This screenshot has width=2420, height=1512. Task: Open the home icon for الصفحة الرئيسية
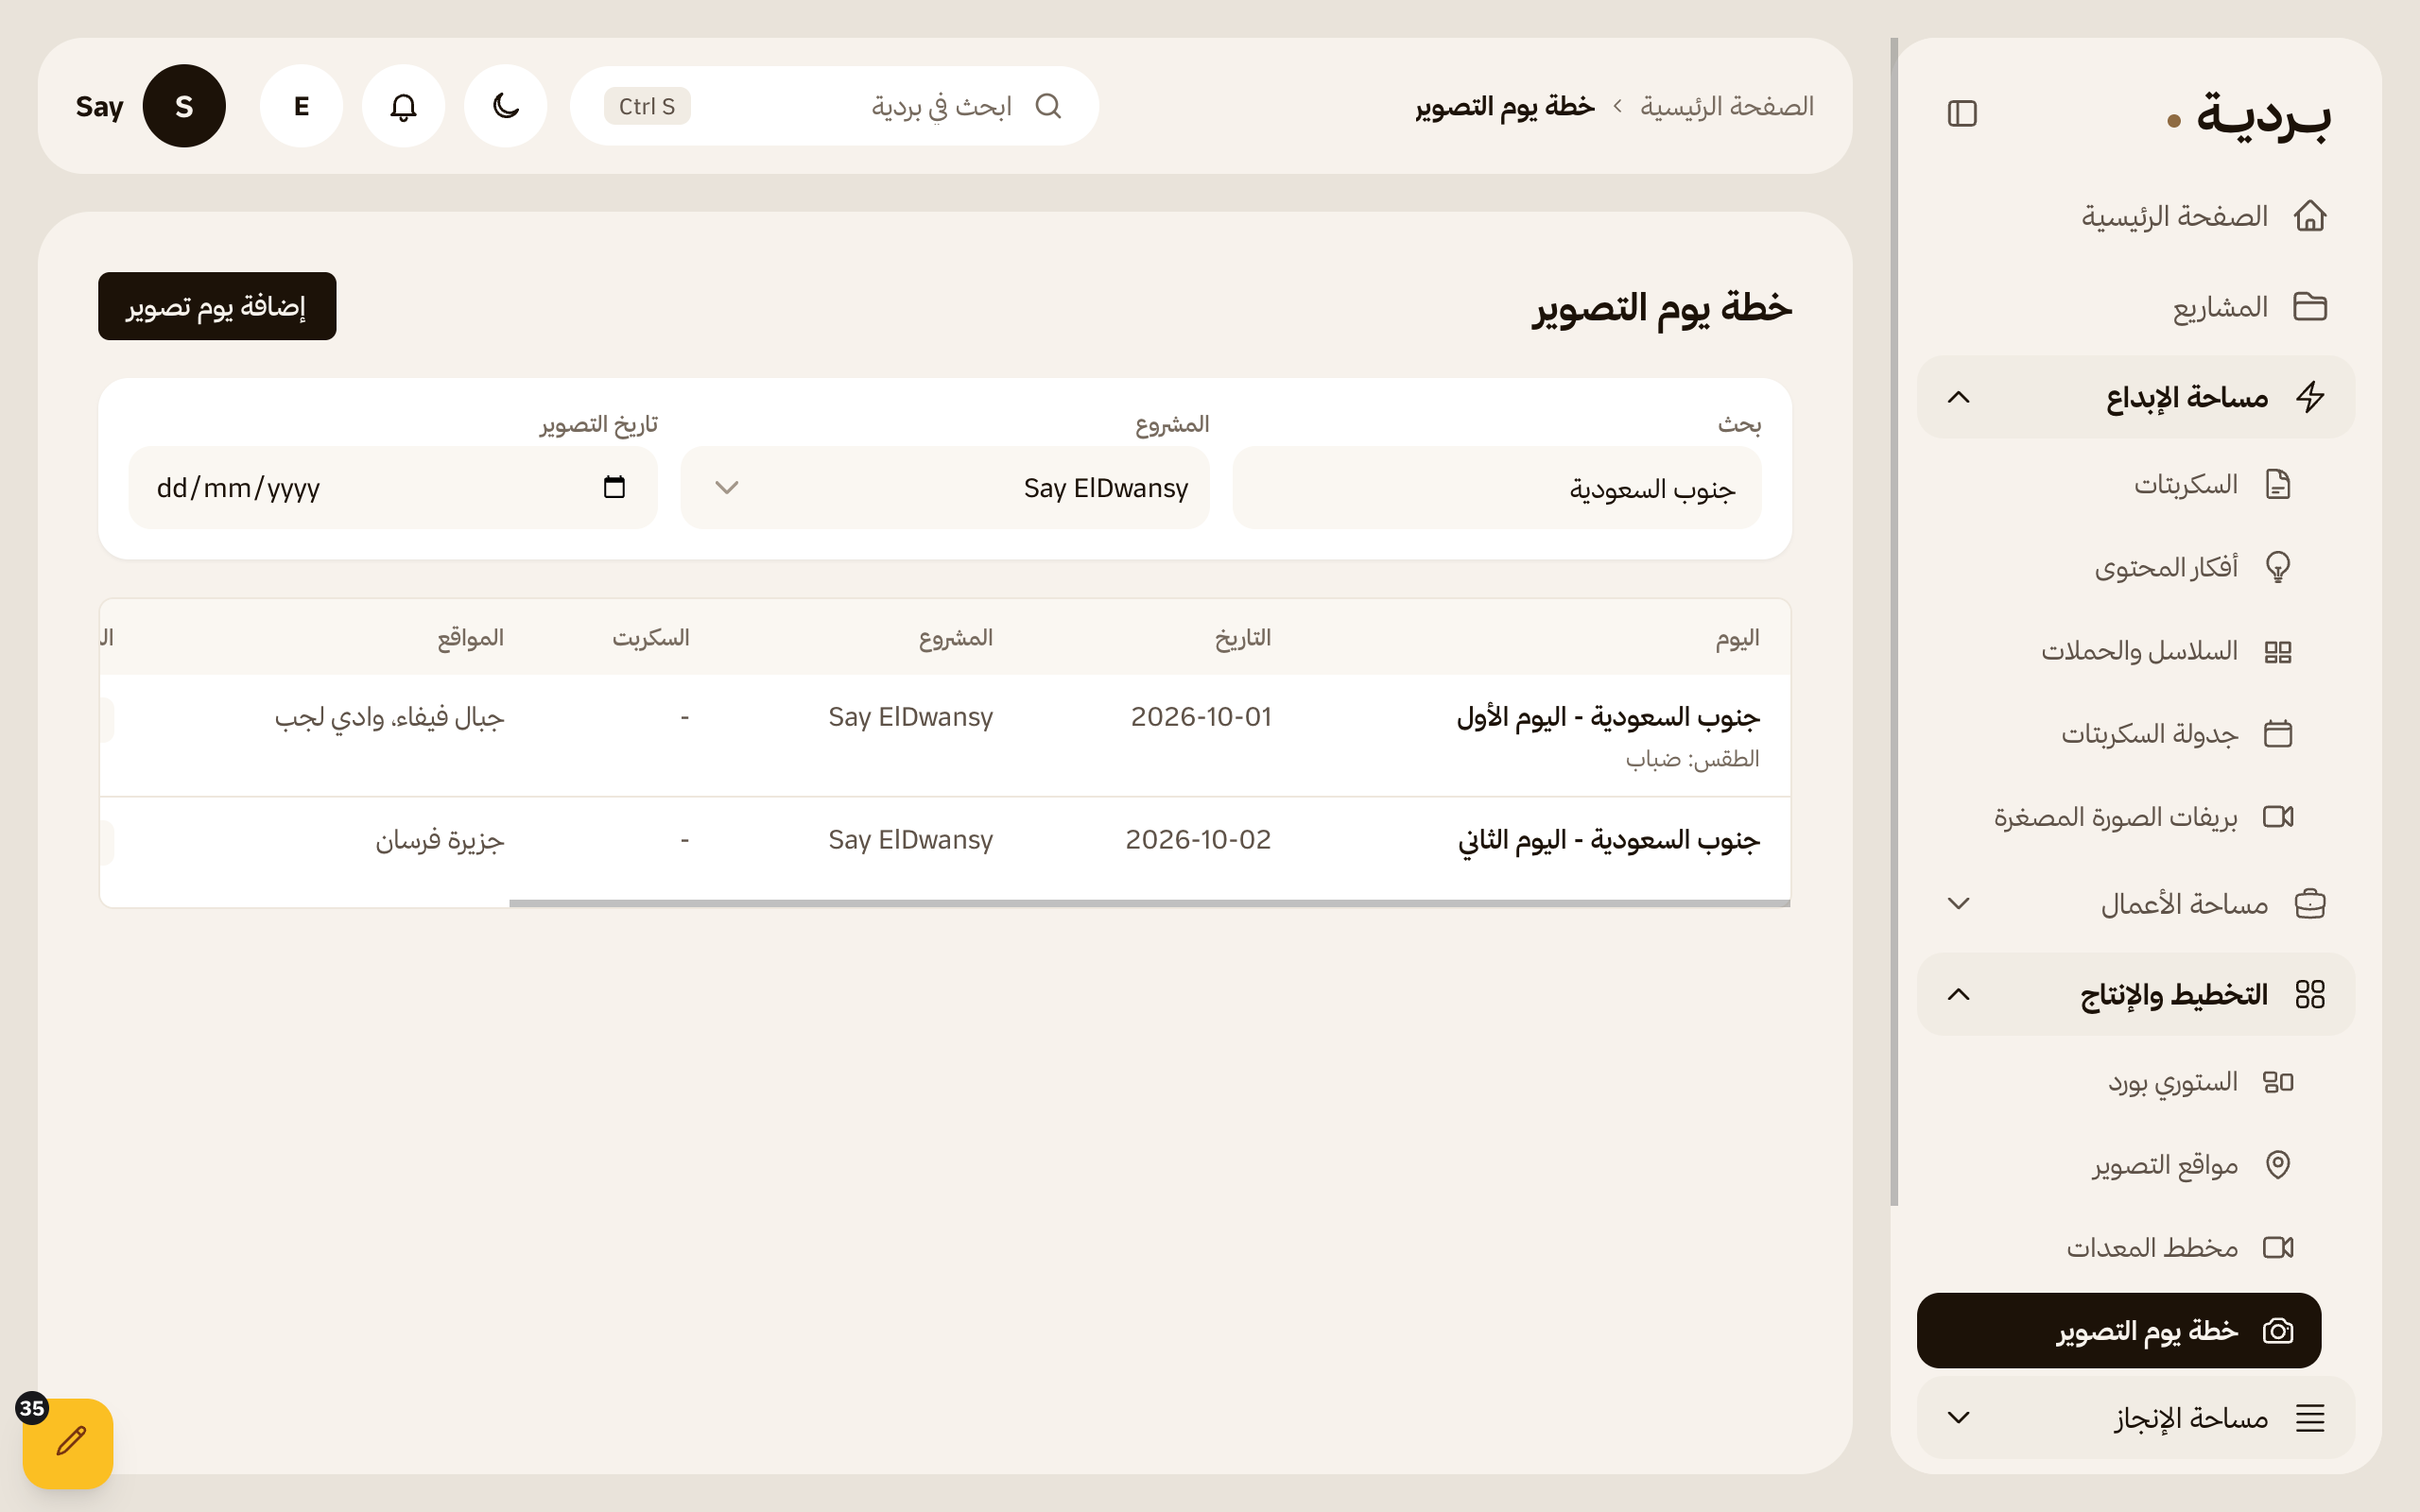[2310, 215]
